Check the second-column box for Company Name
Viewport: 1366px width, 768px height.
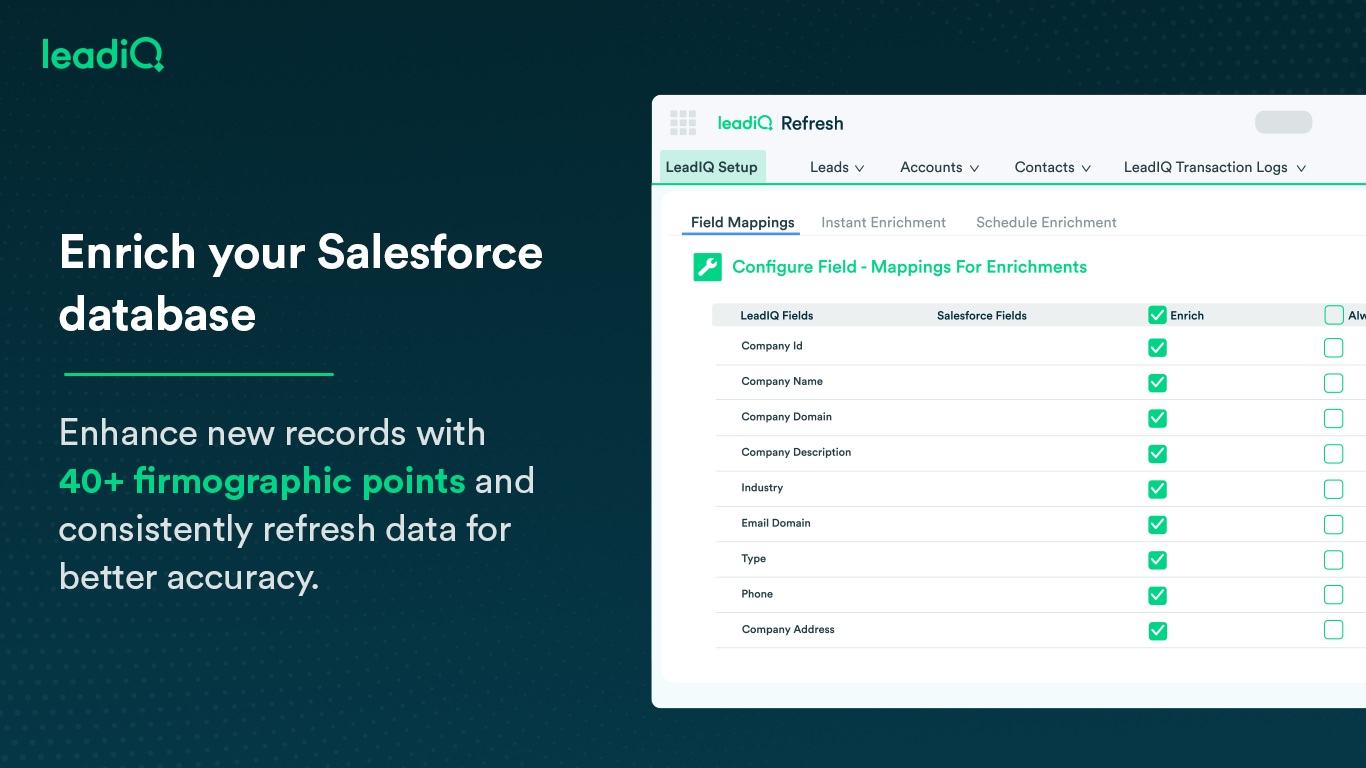pos(1333,383)
